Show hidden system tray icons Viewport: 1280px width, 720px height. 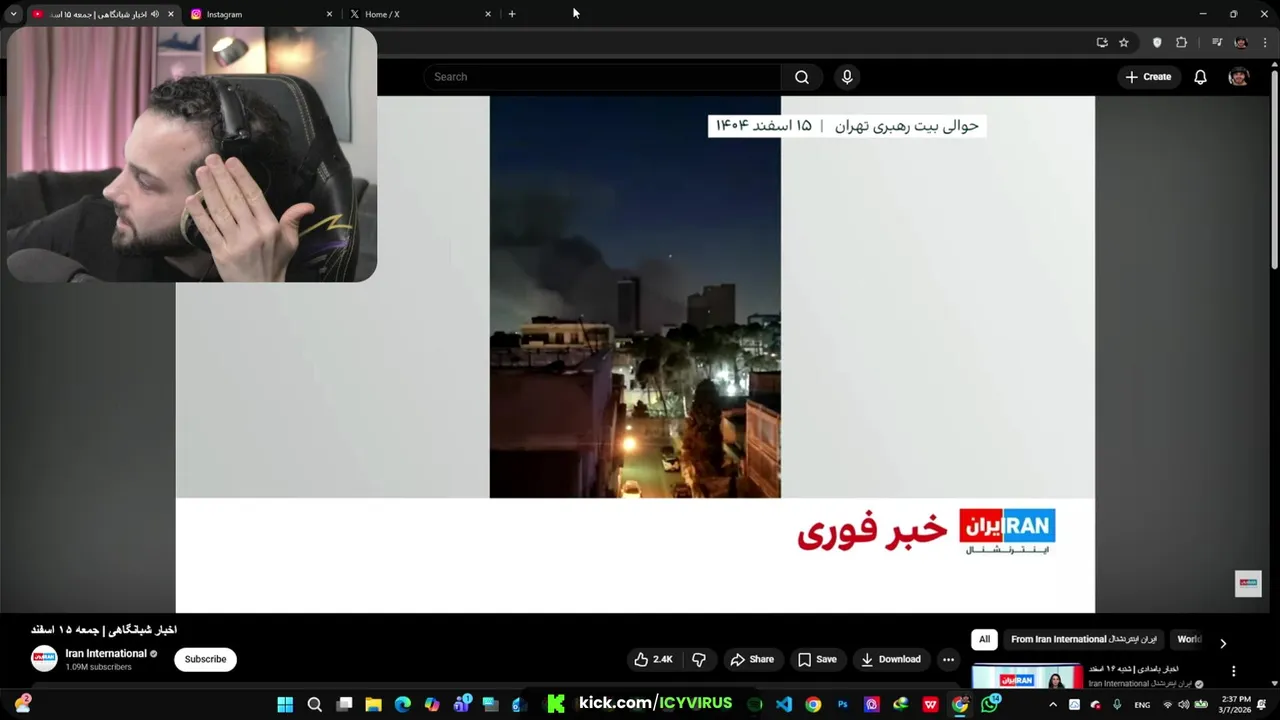(1052, 704)
